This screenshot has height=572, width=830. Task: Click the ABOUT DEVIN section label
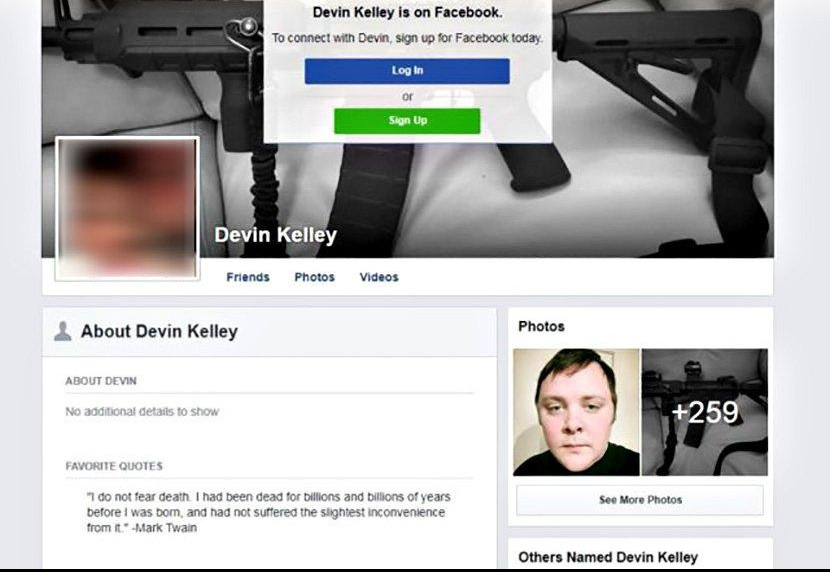101,381
